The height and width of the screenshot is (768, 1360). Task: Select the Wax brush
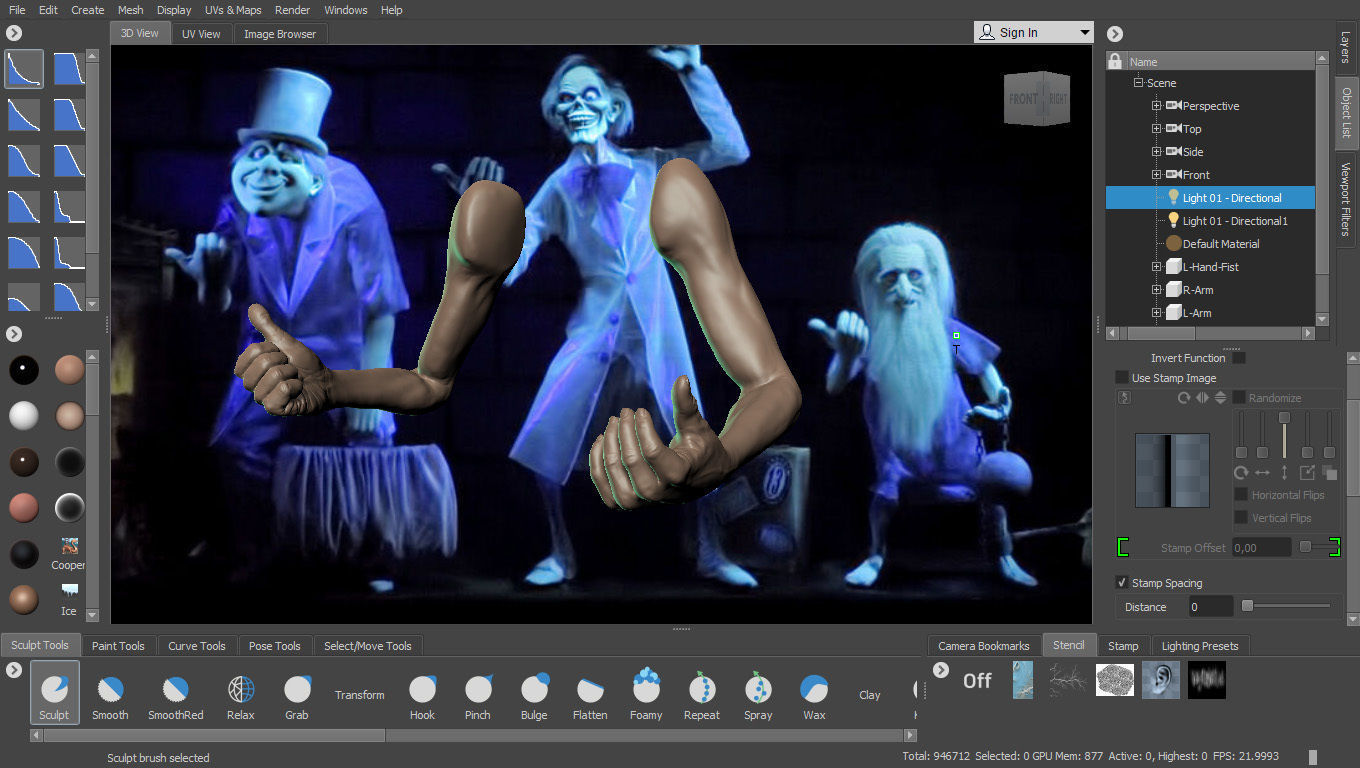pos(814,696)
